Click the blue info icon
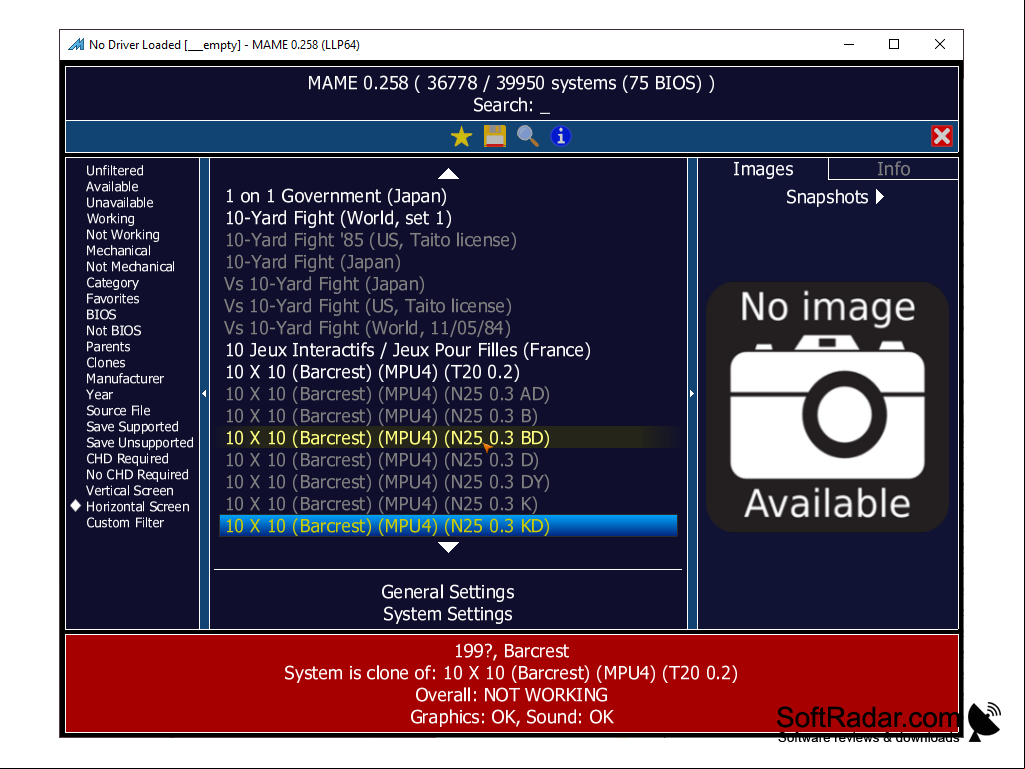Image resolution: width=1025 pixels, height=769 pixels. click(561, 136)
